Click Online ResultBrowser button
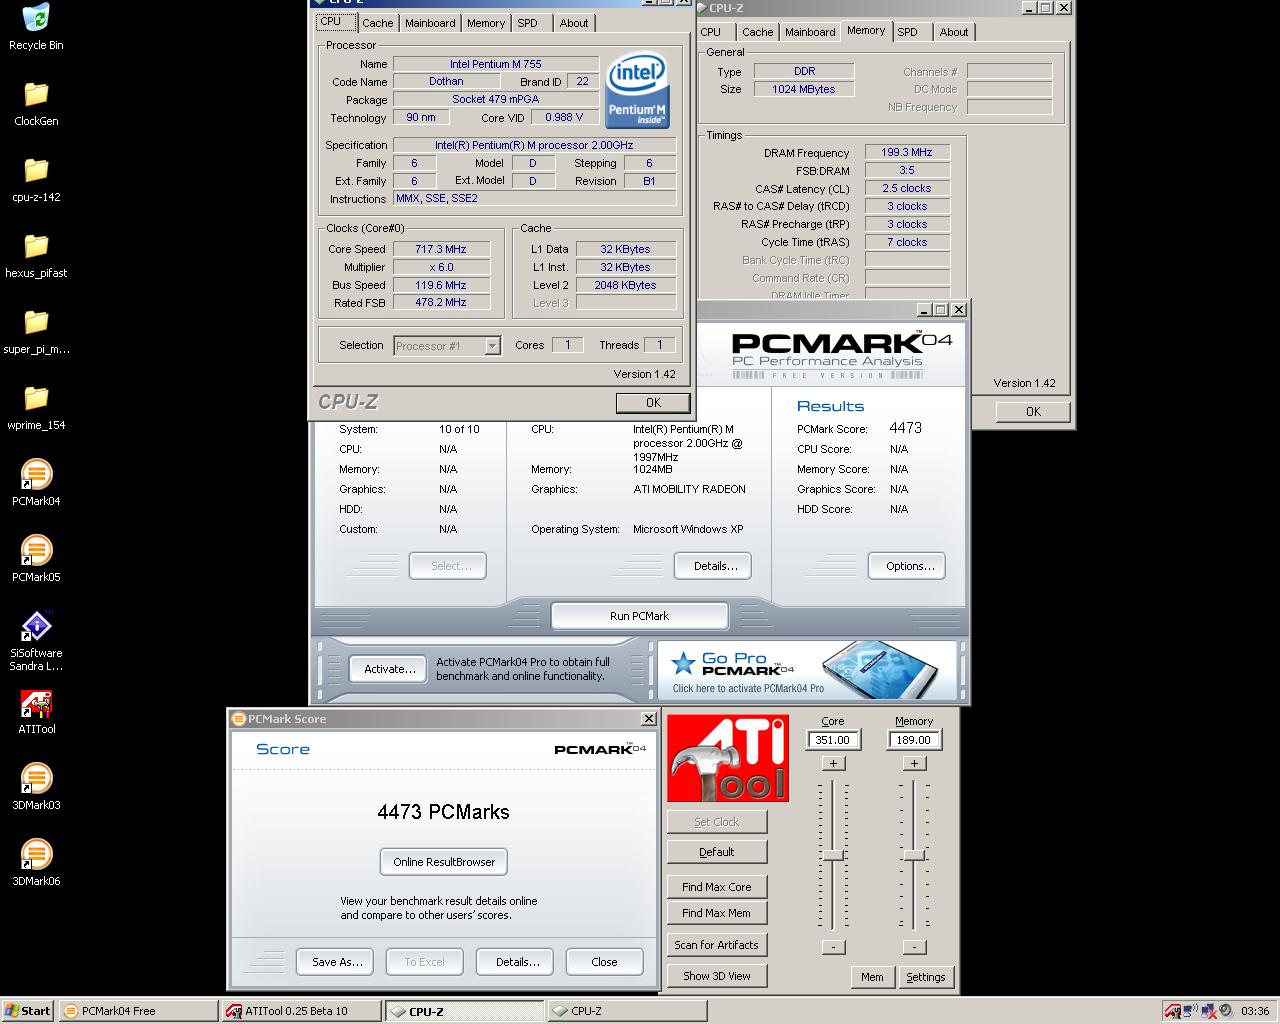 coord(444,862)
